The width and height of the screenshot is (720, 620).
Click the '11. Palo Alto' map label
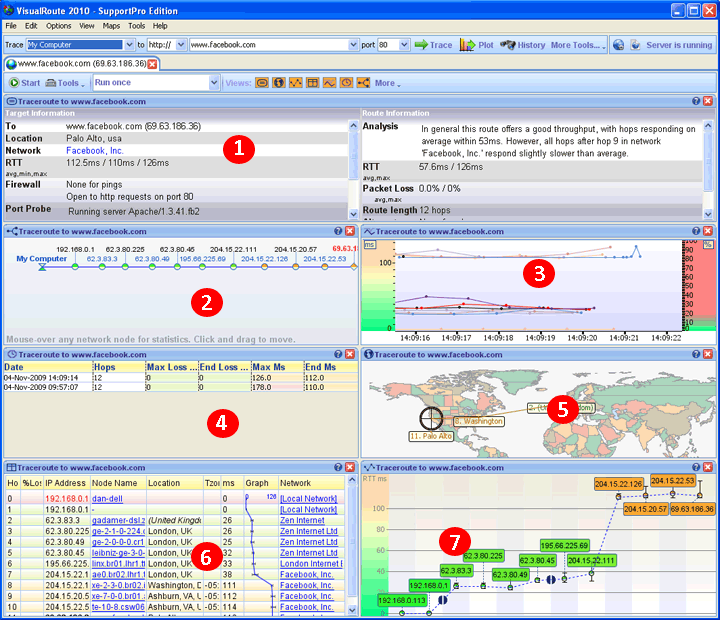pyautogui.click(x=431, y=436)
